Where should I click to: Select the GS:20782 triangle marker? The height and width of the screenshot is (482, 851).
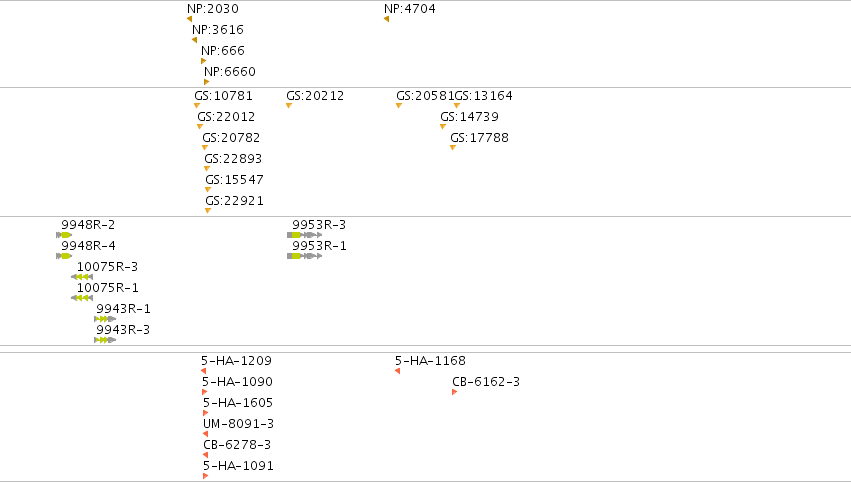[x=205, y=148]
